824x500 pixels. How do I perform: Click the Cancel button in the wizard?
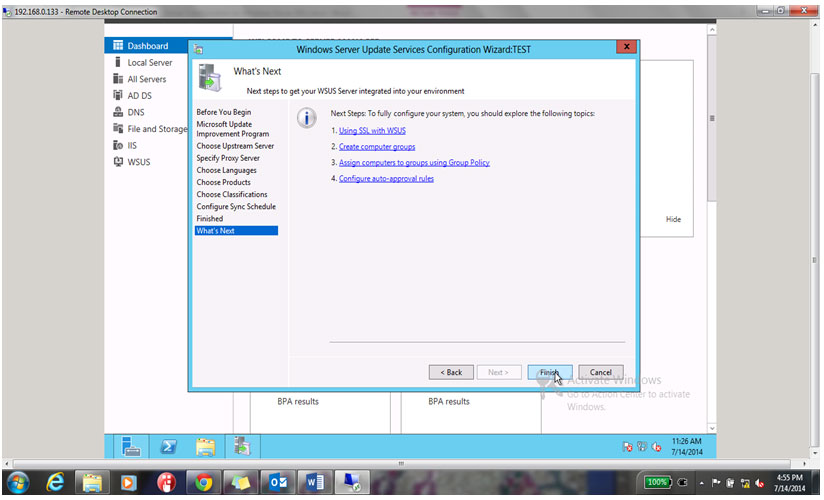coord(600,372)
